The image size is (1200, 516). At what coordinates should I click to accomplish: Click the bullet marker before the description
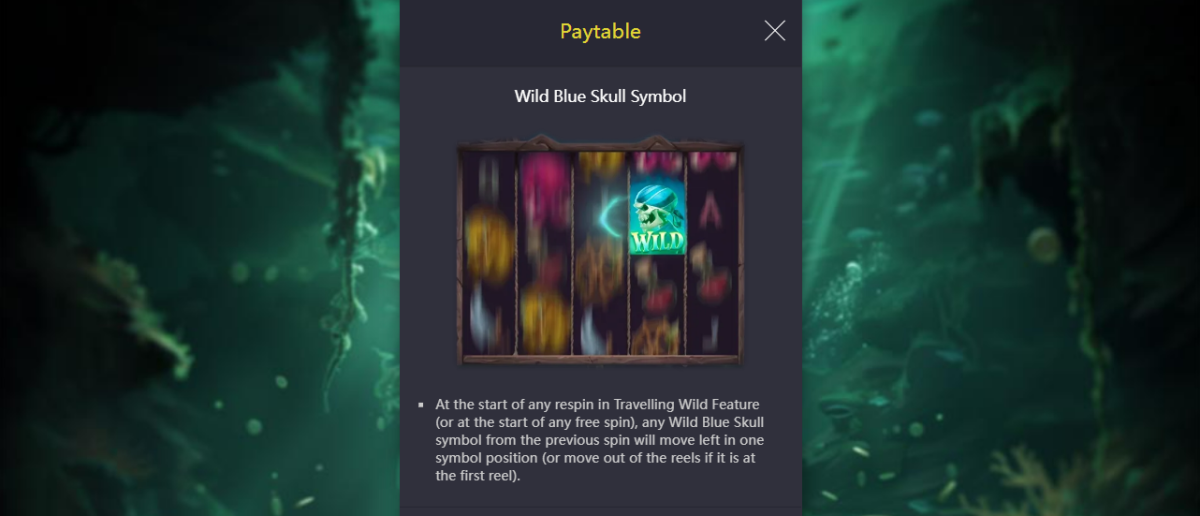421,405
